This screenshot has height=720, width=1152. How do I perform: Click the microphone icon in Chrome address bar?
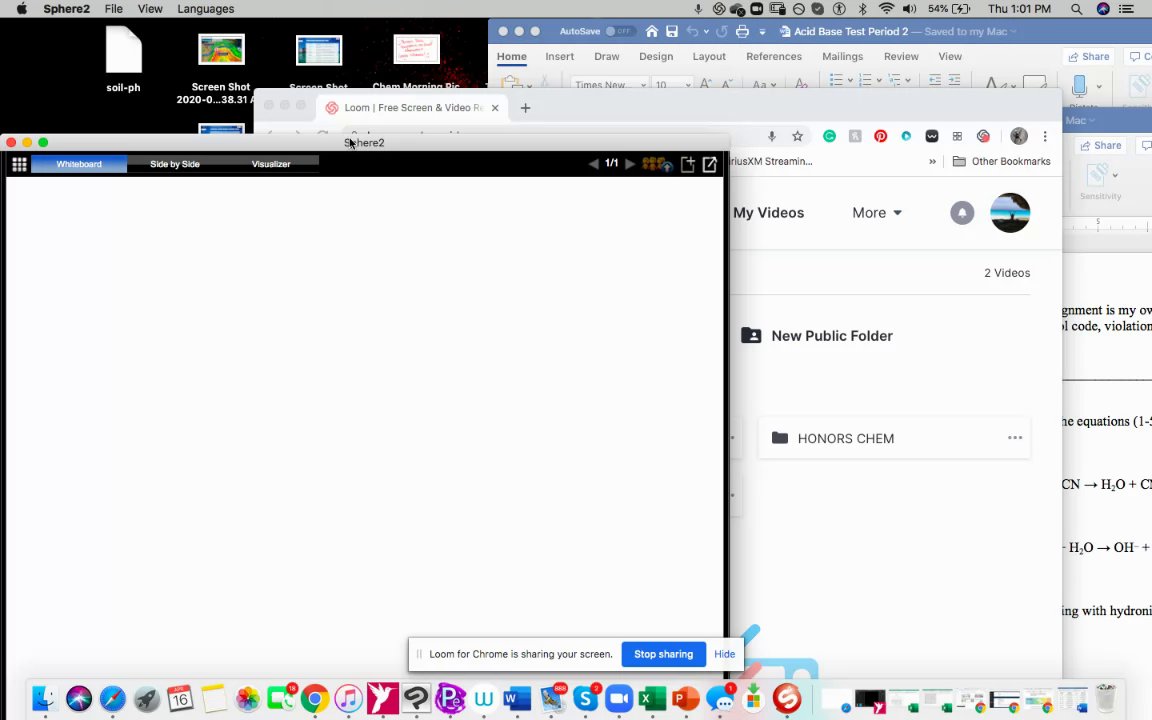coord(771,136)
